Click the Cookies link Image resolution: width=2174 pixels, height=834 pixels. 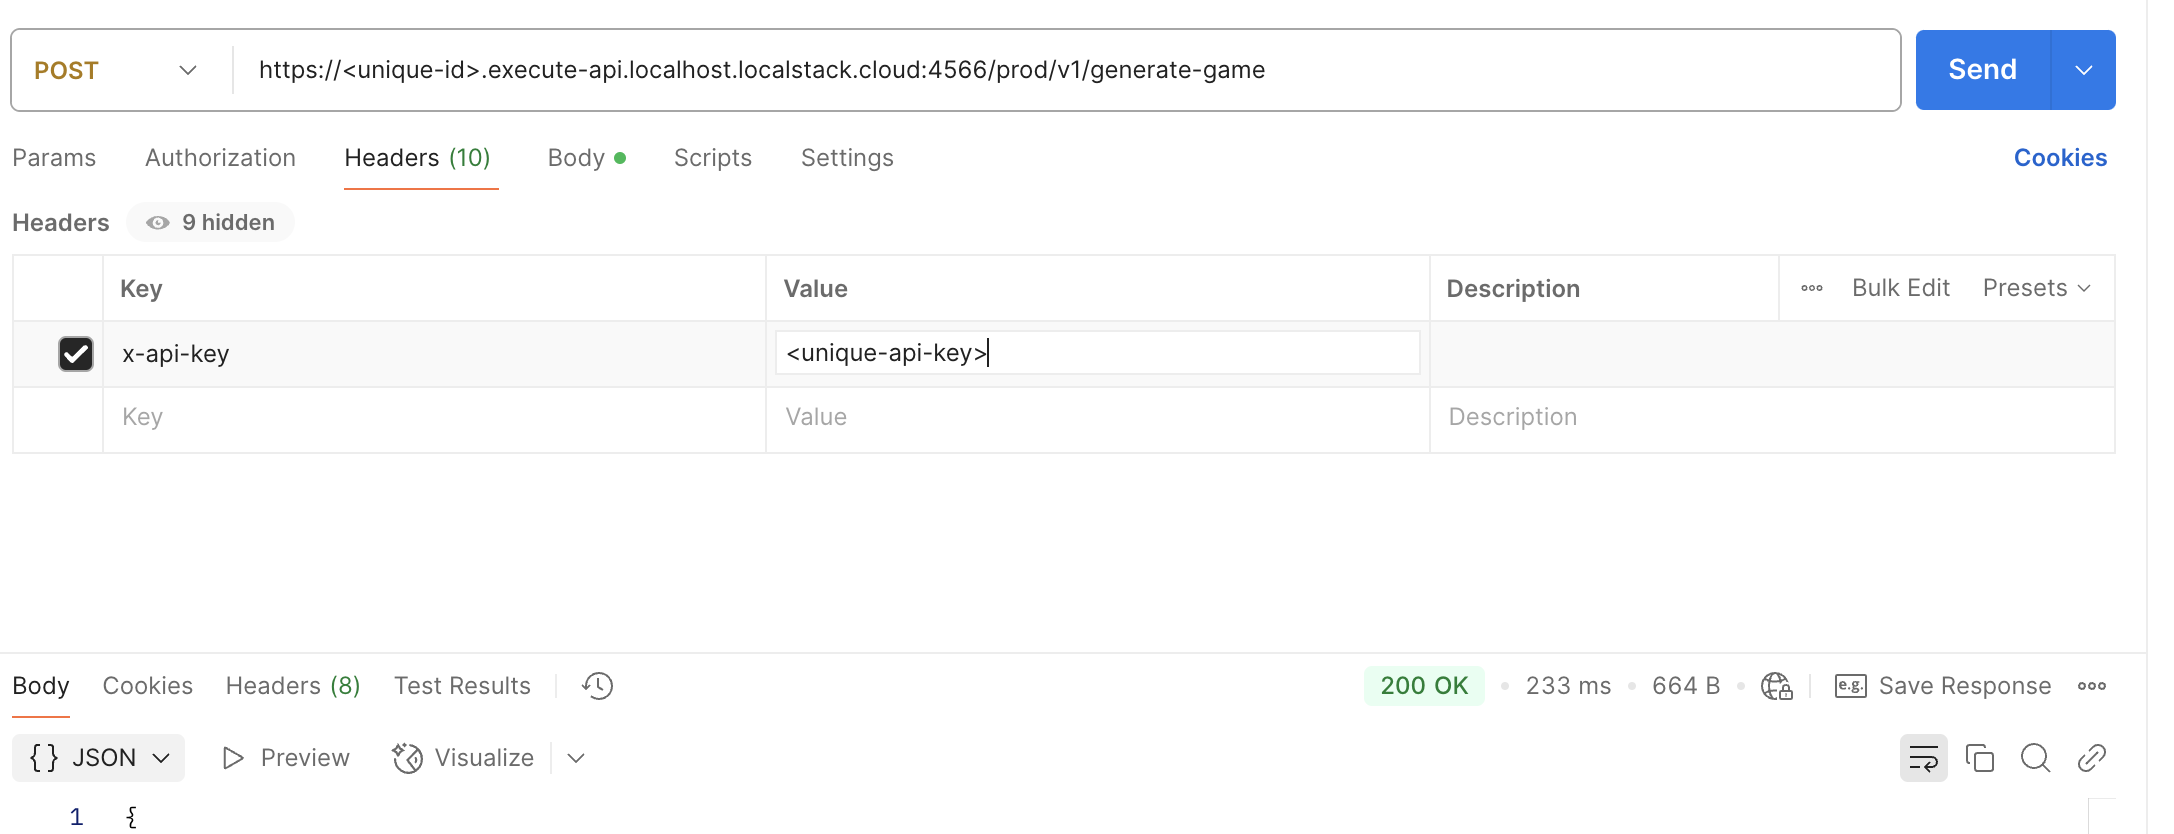click(2060, 158)
